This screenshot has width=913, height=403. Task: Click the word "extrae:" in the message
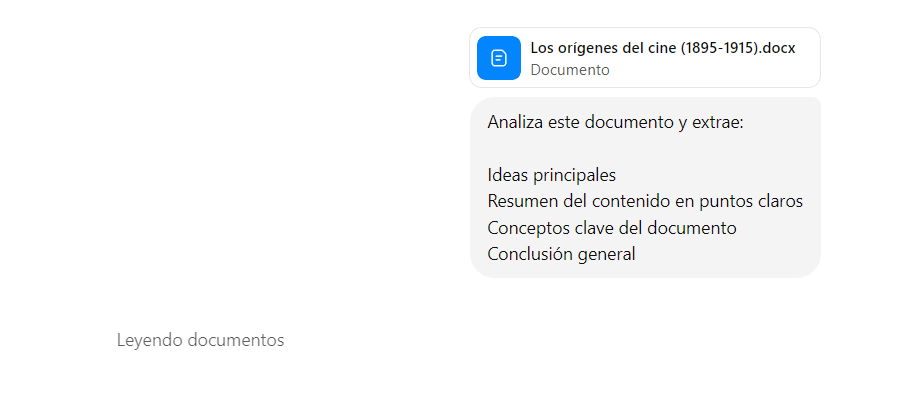coord(717,123)
